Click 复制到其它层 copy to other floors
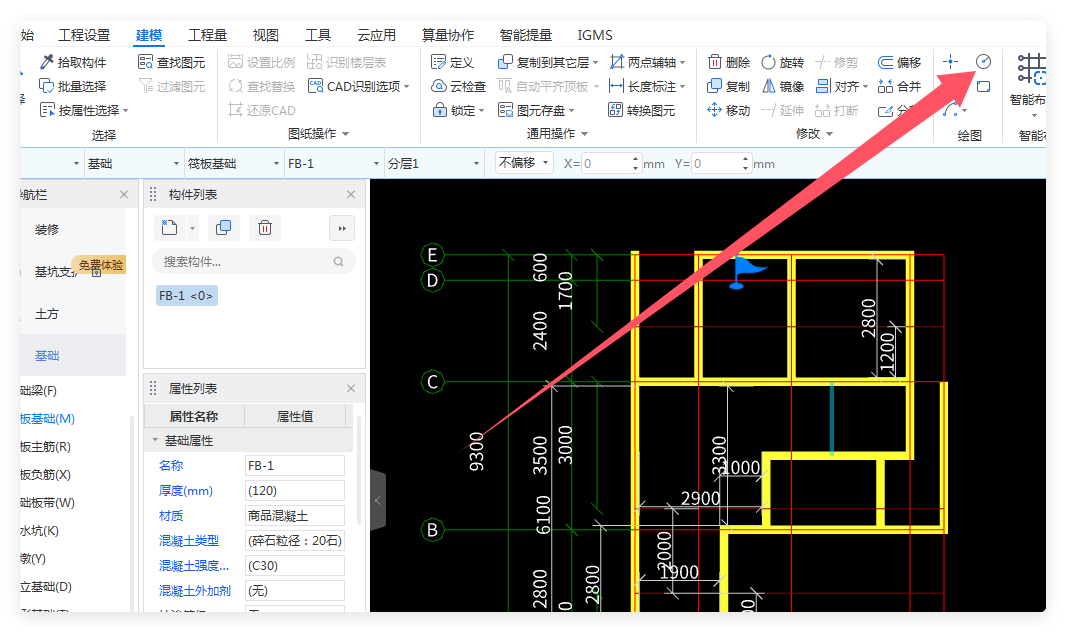 click(547, 63)
